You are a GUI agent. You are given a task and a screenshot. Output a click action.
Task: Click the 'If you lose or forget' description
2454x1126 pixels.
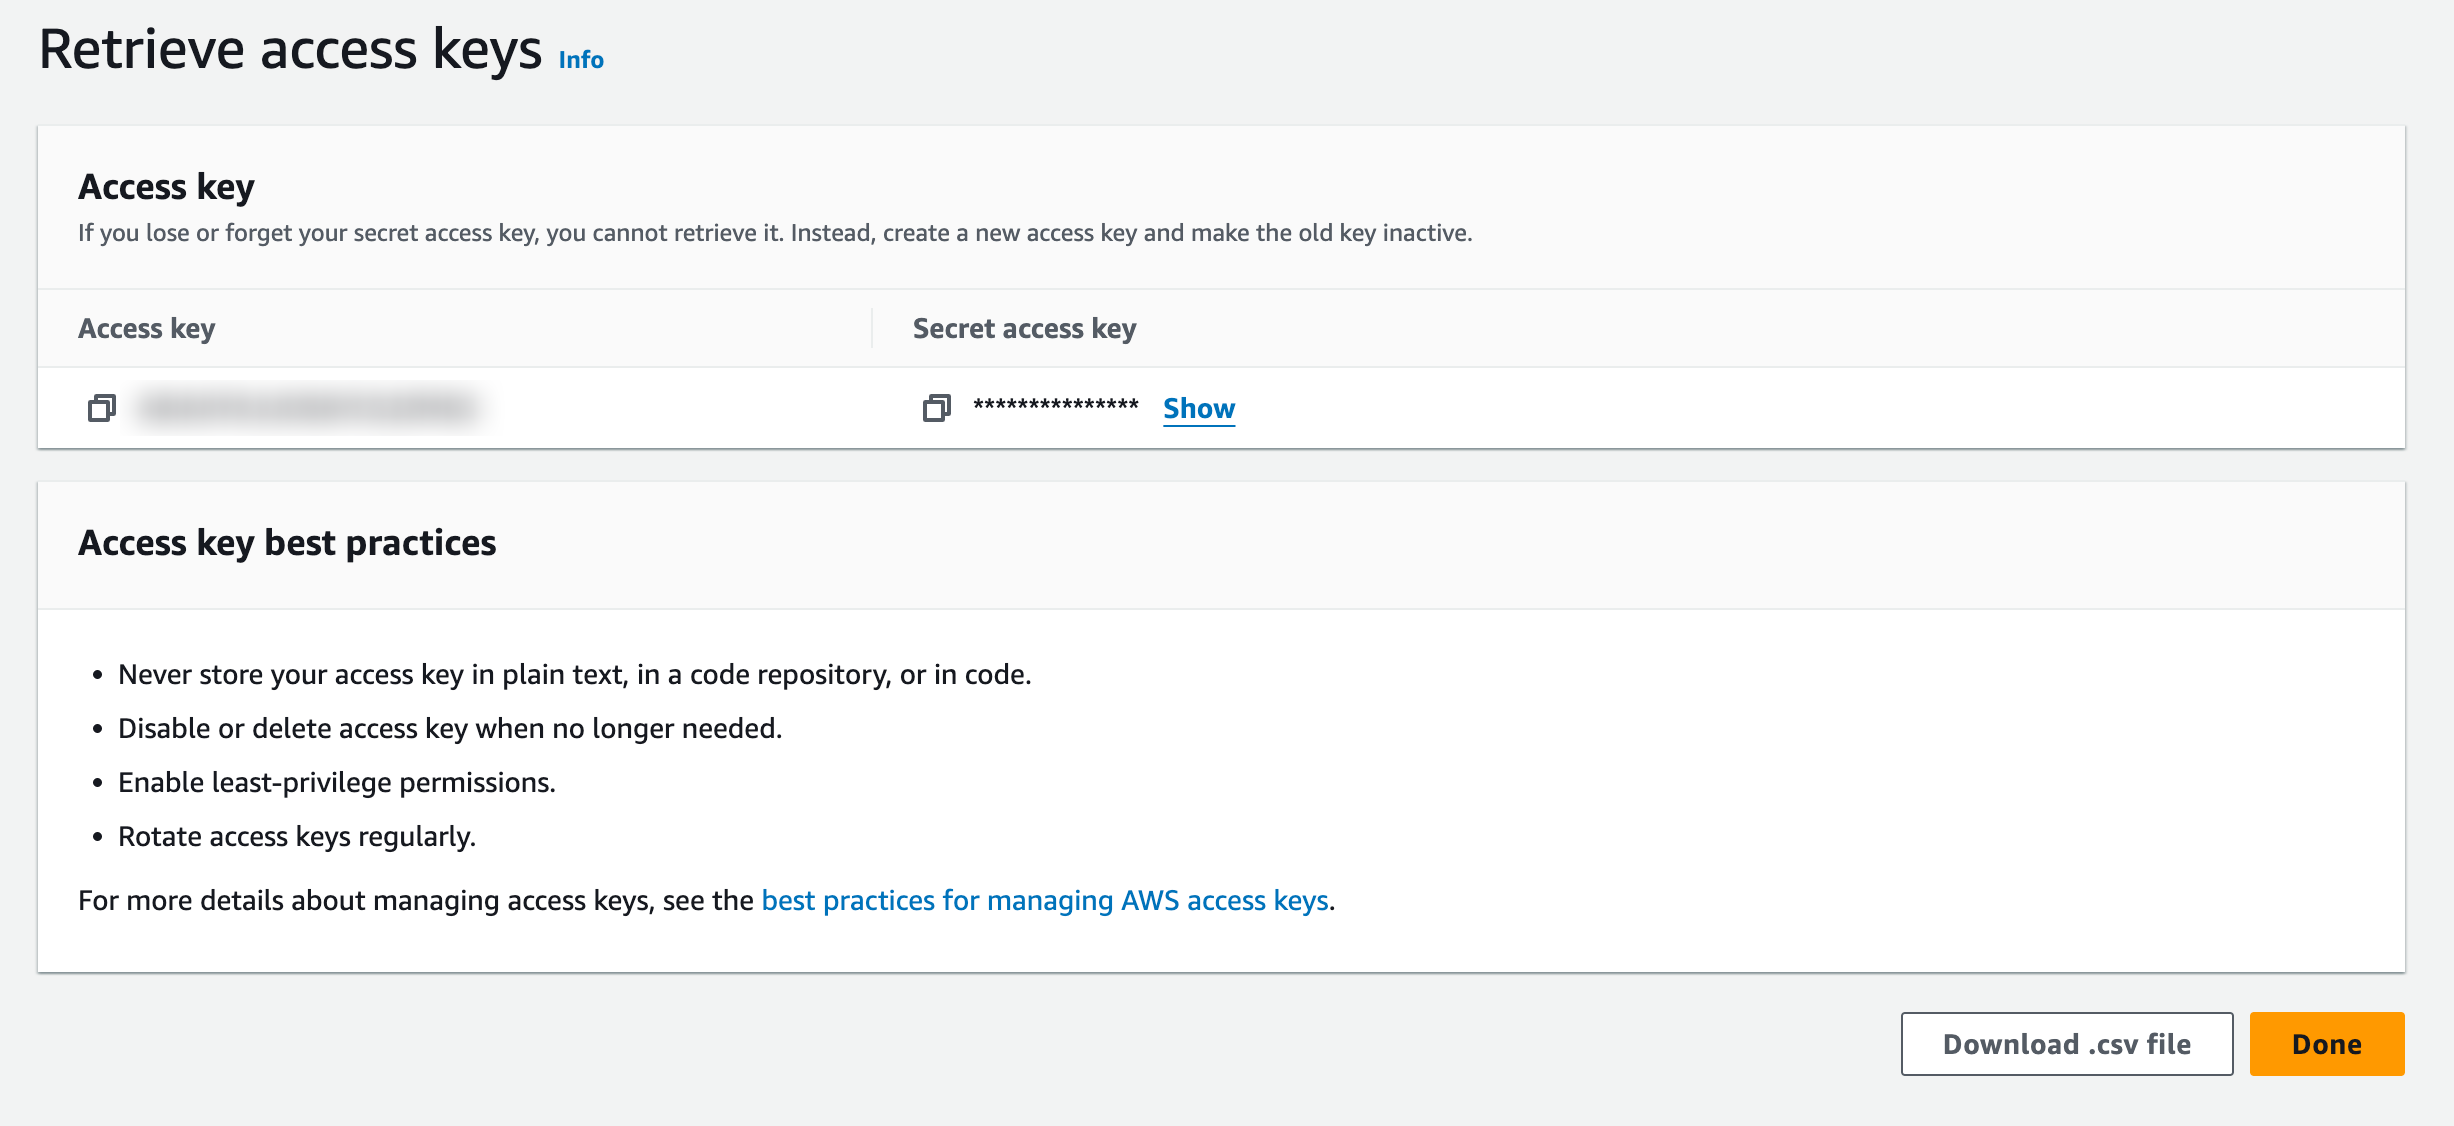774,233
